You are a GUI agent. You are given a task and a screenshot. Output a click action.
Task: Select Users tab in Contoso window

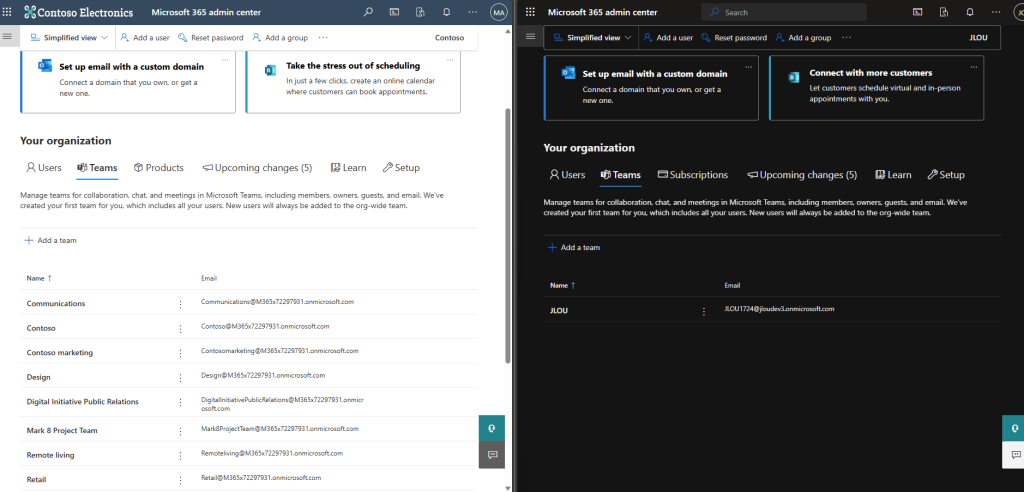tap(44, 168)
